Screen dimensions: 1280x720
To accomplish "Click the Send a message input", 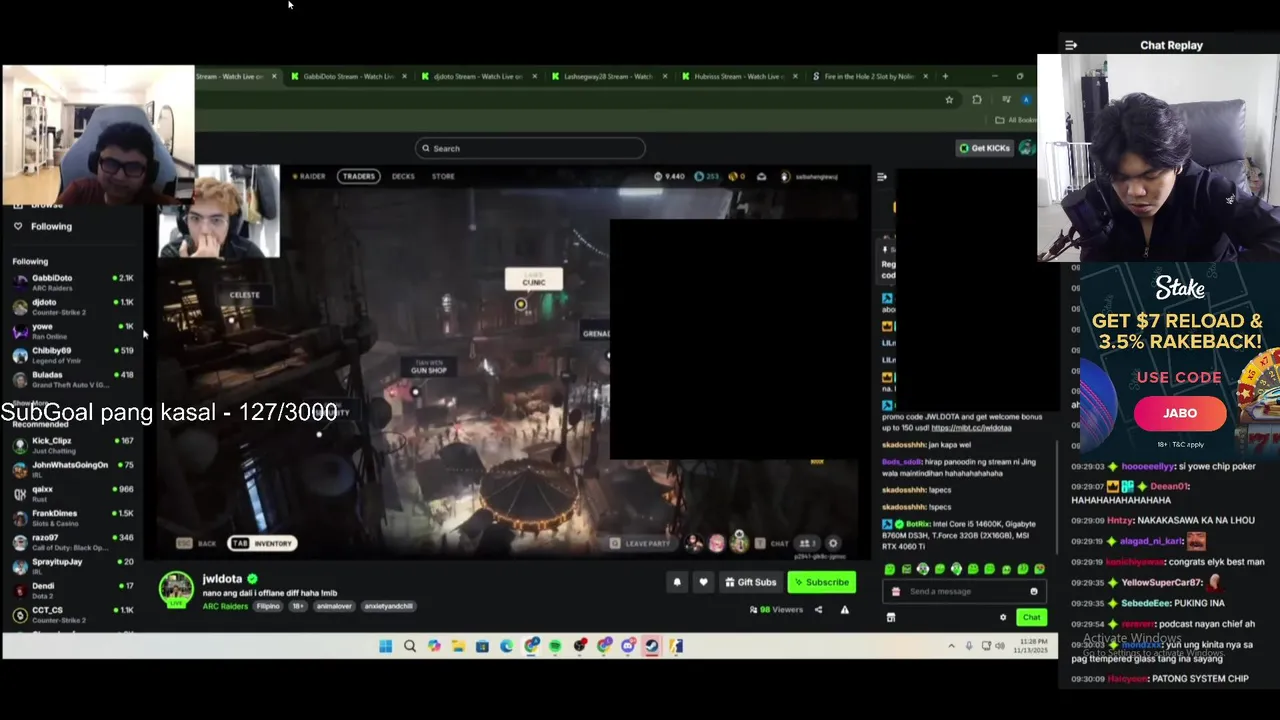I will [963, 591].
